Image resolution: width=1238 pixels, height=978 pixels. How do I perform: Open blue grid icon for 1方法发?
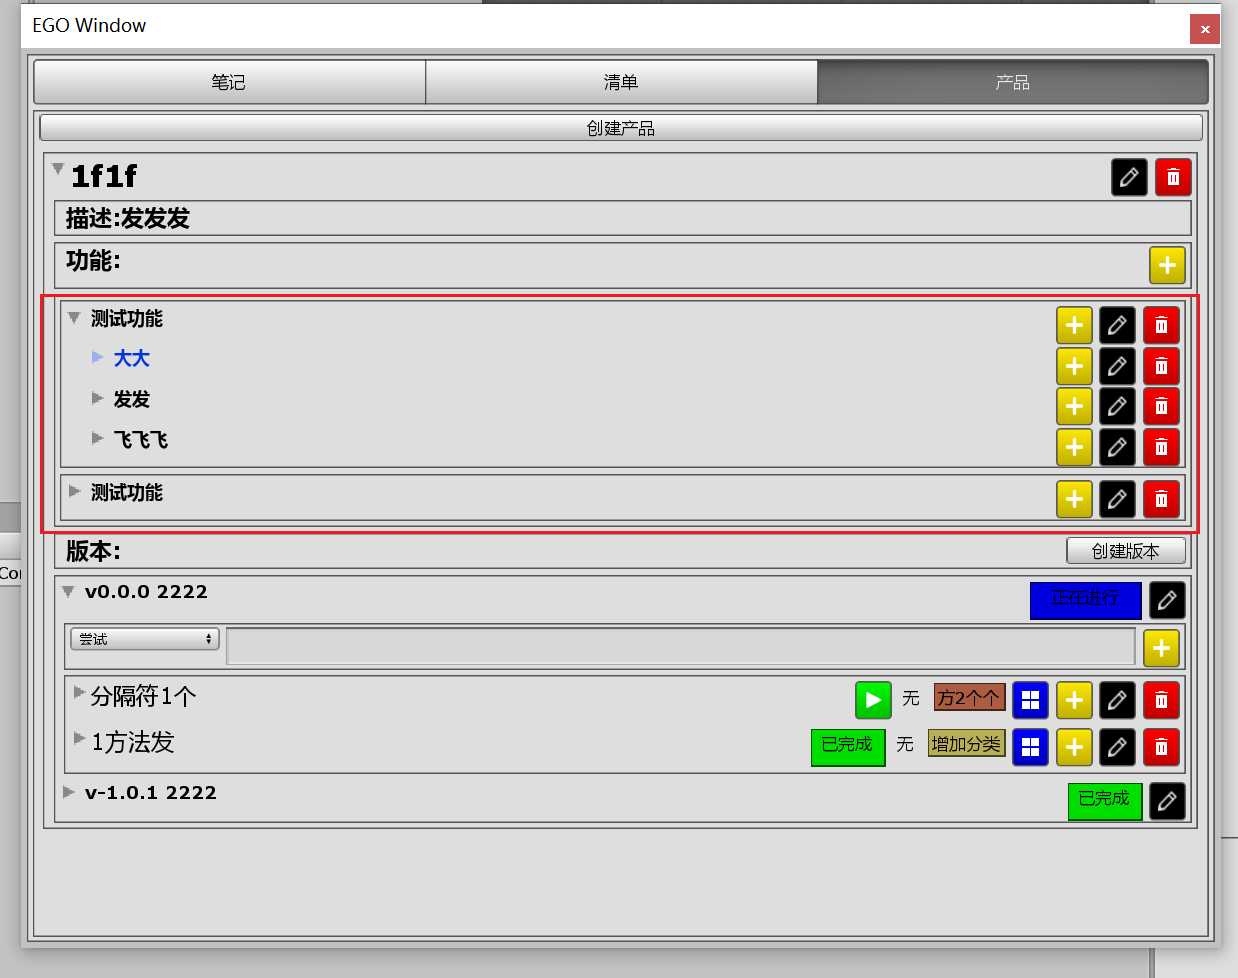click(x=1030, y=747)
